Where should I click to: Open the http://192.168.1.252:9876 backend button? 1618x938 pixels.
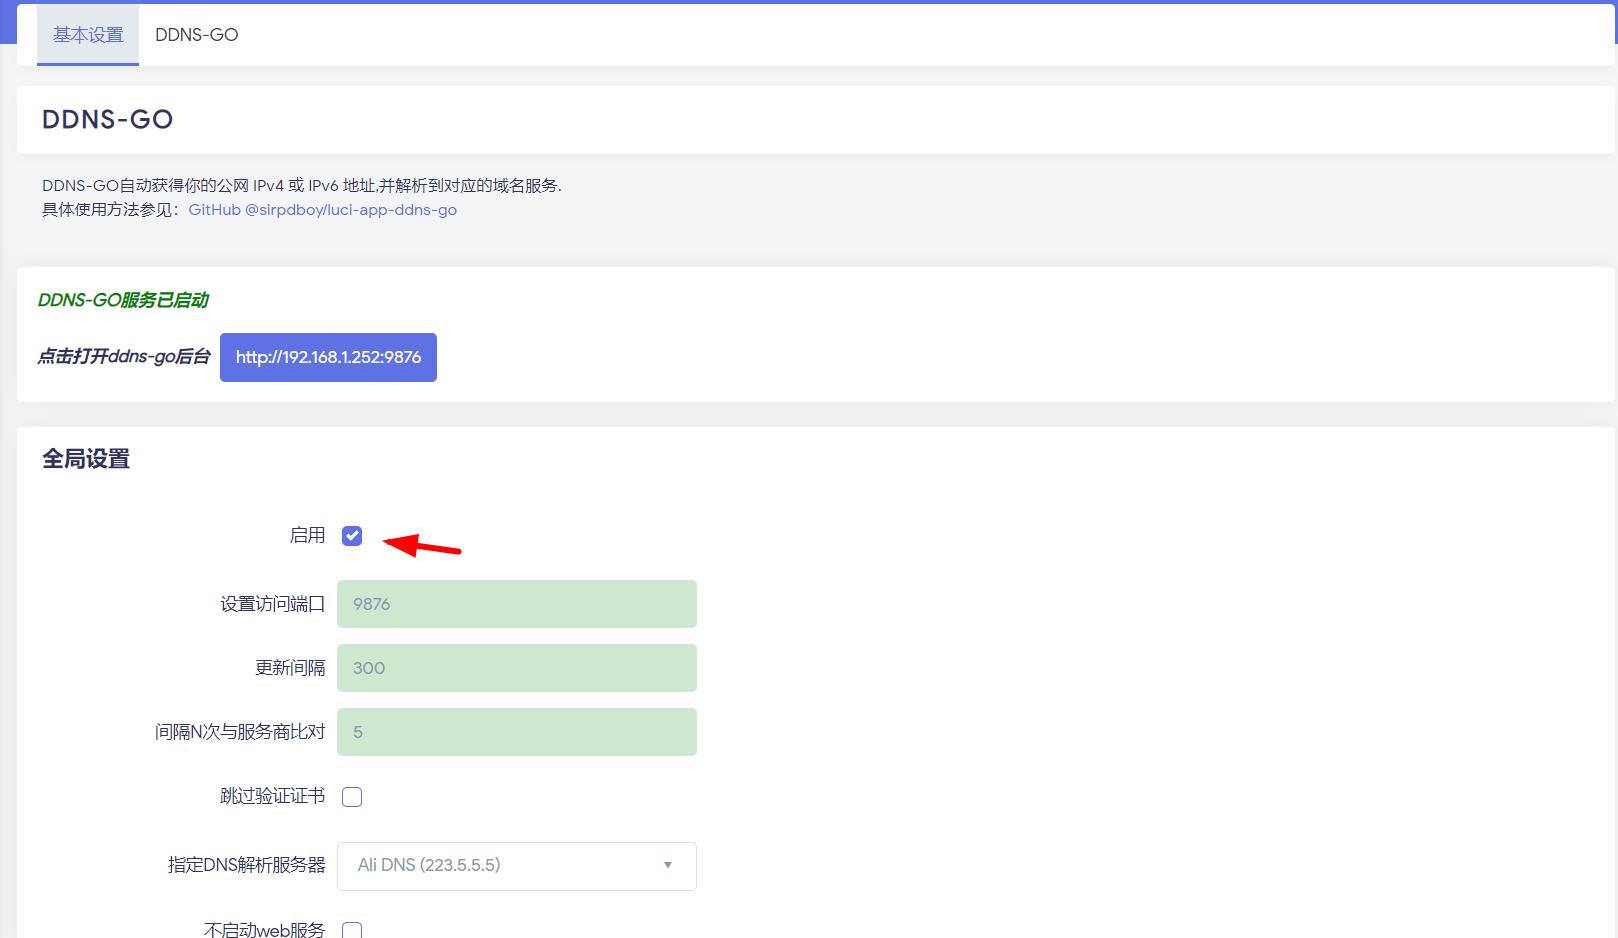[328, 357]
